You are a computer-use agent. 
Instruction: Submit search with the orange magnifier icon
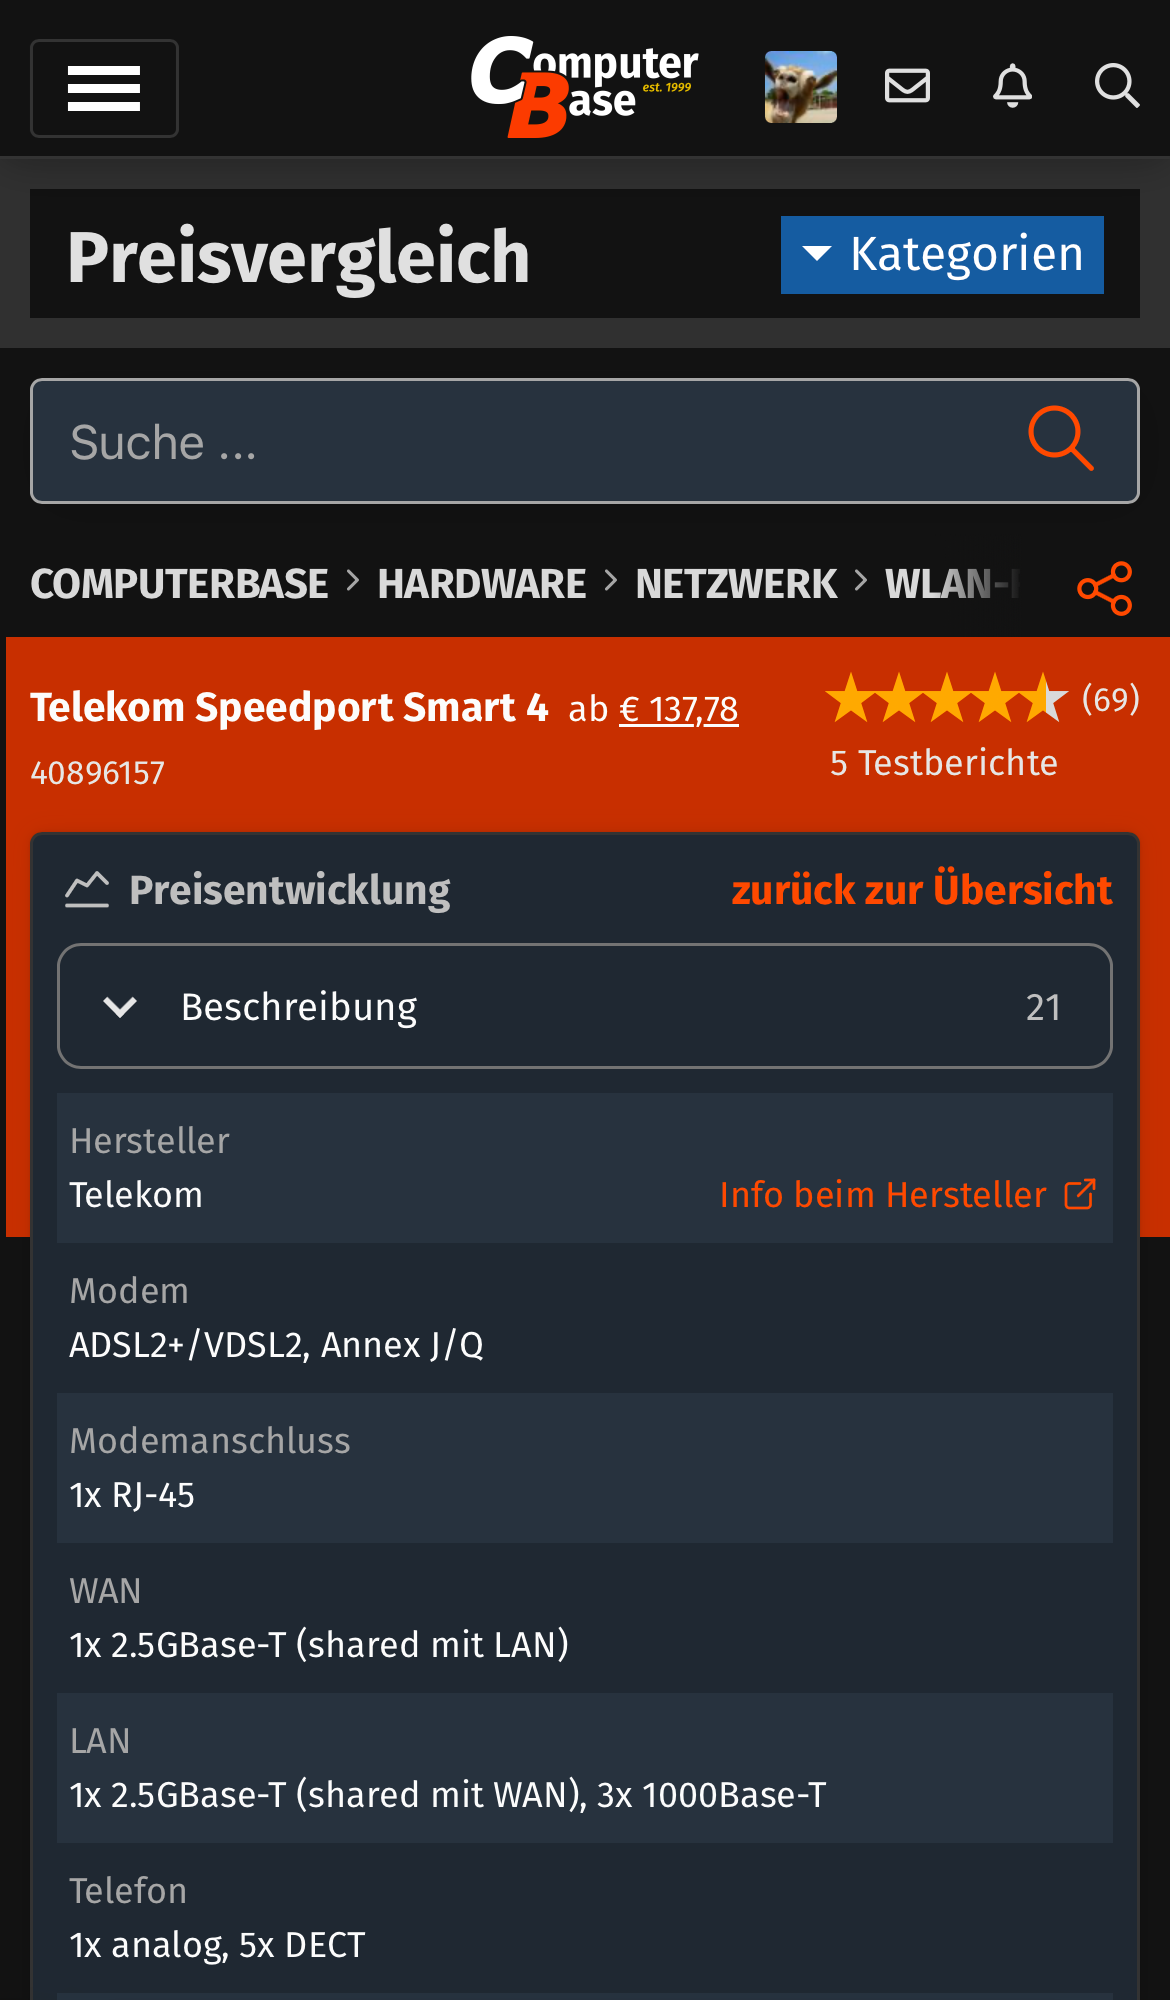tap(1060, 439)
